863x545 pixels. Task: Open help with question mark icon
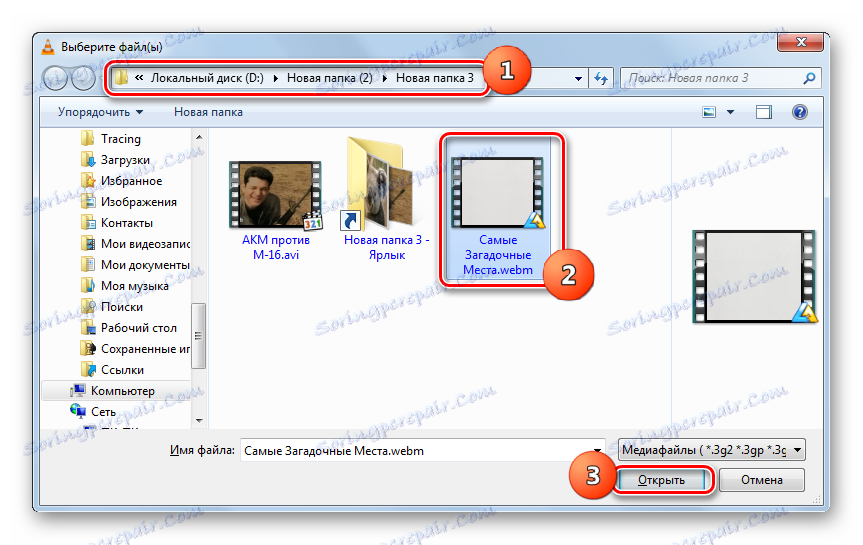coord(799,112)
